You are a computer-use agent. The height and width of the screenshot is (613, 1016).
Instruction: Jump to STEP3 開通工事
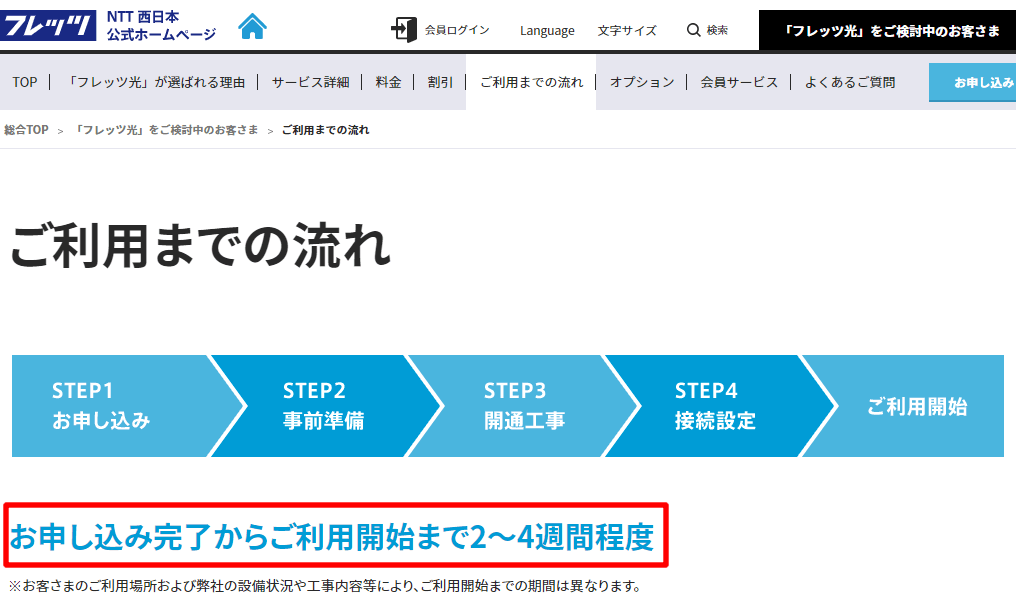[524, 406]
